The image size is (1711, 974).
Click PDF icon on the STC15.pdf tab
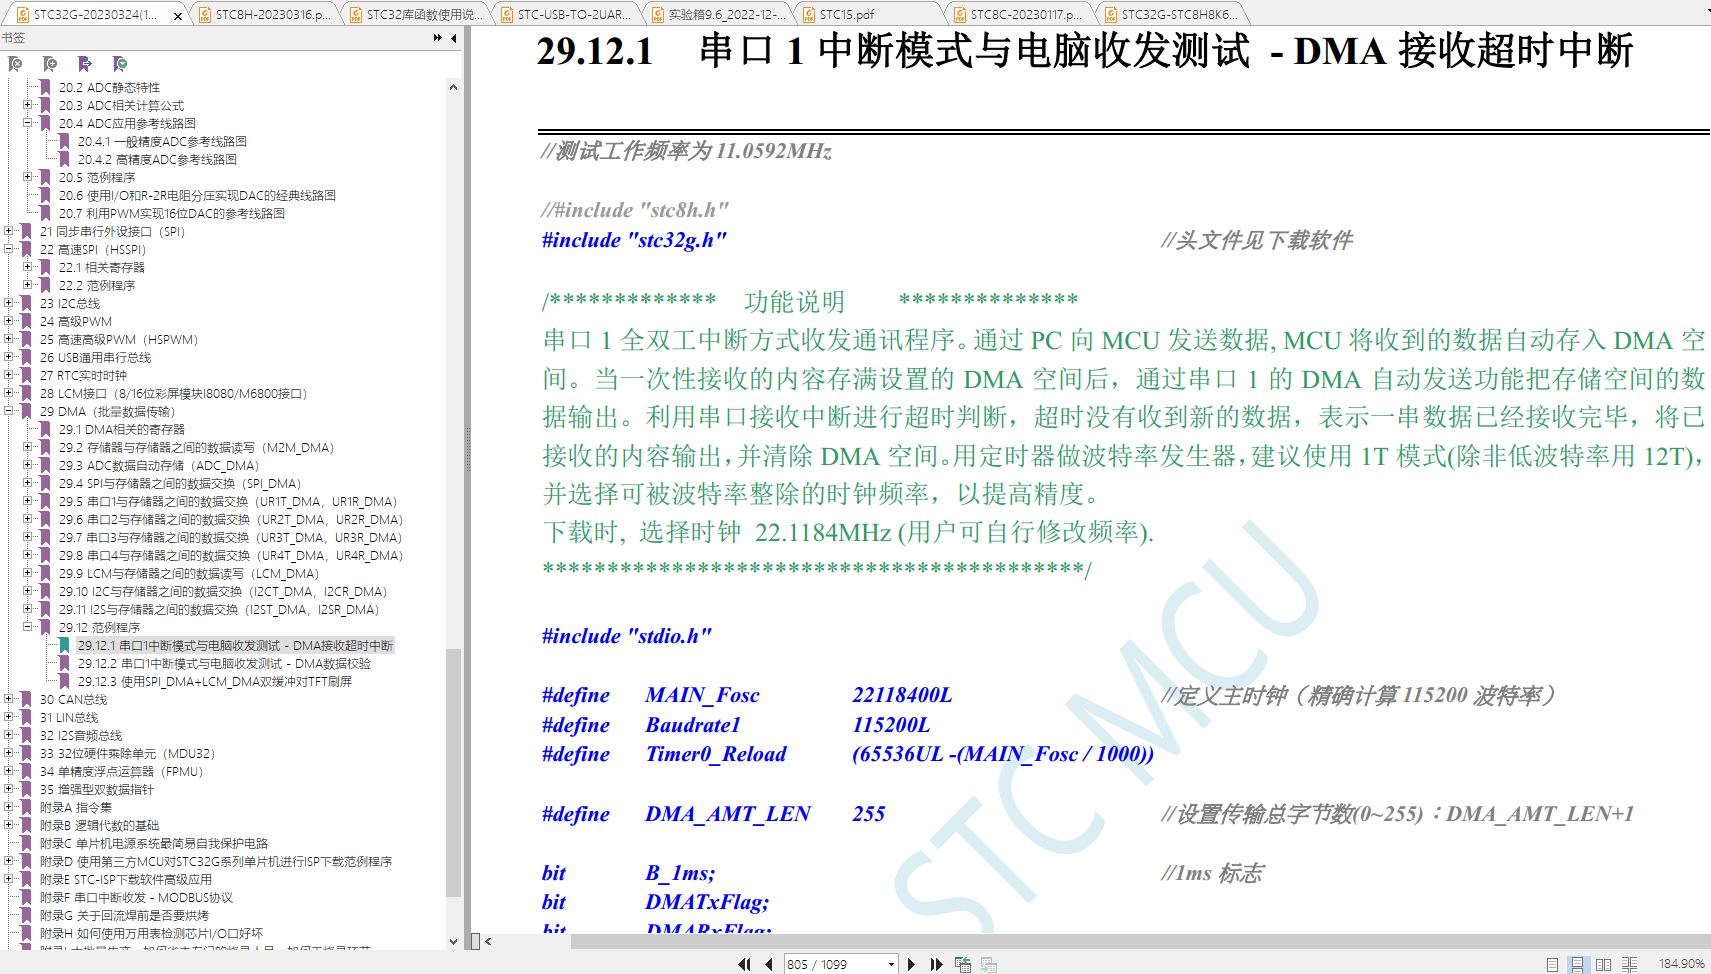point(809,14)
